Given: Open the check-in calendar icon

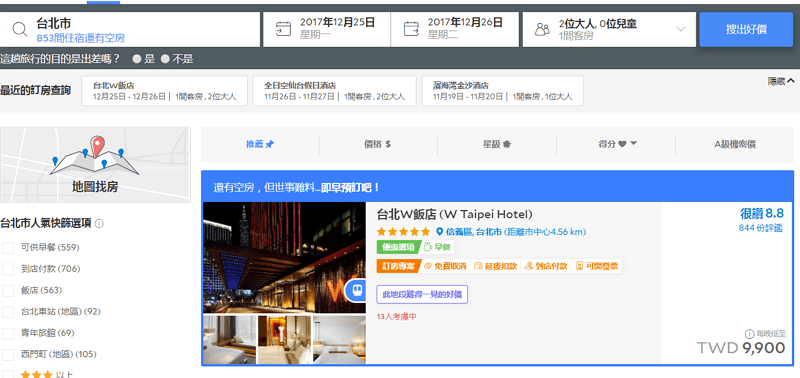Looking at the screenshot, I should tap(283, 29).
